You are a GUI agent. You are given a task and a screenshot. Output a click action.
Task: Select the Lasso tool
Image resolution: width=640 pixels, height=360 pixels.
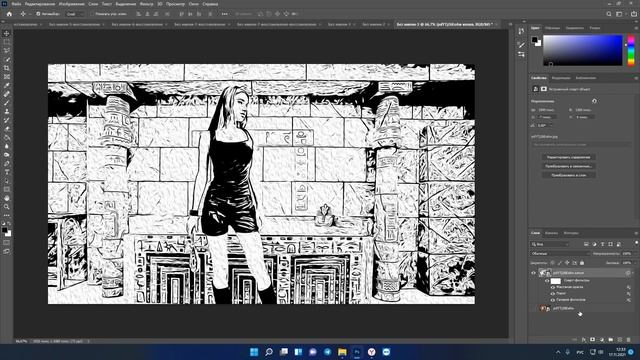(7, 51)
